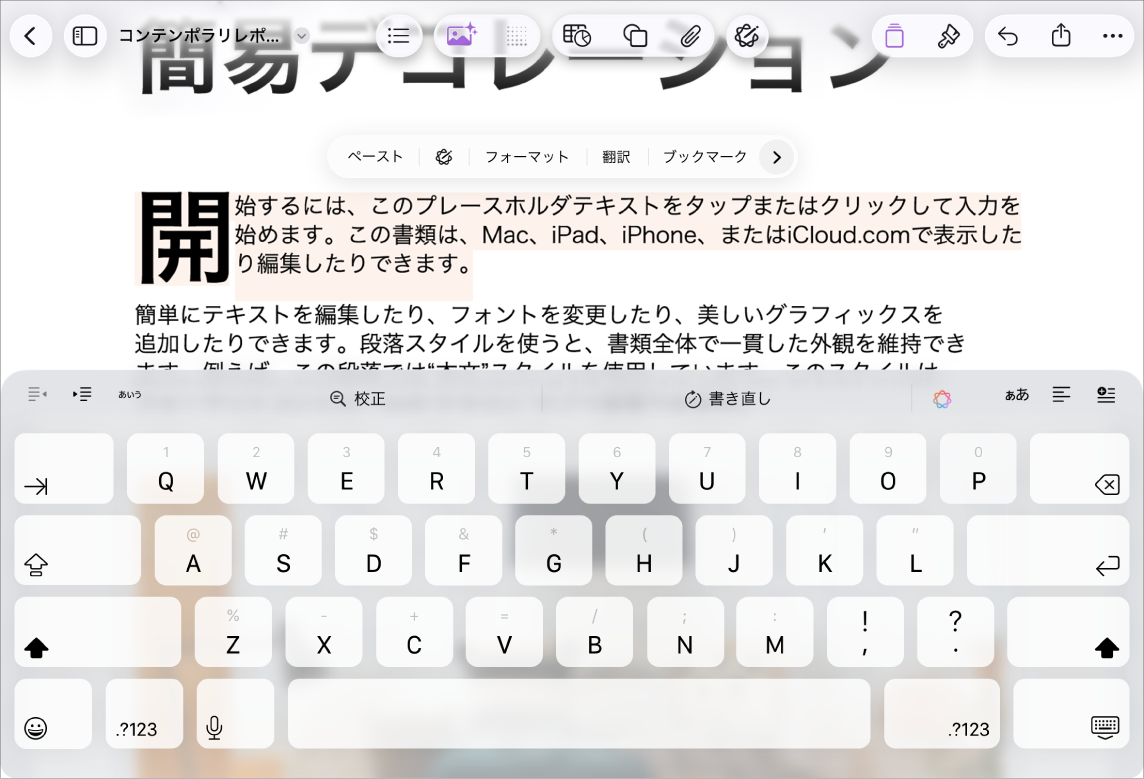1144x779 pixels.
Task: Tap 書き直し to rewrite text
Action: point(727,396)
